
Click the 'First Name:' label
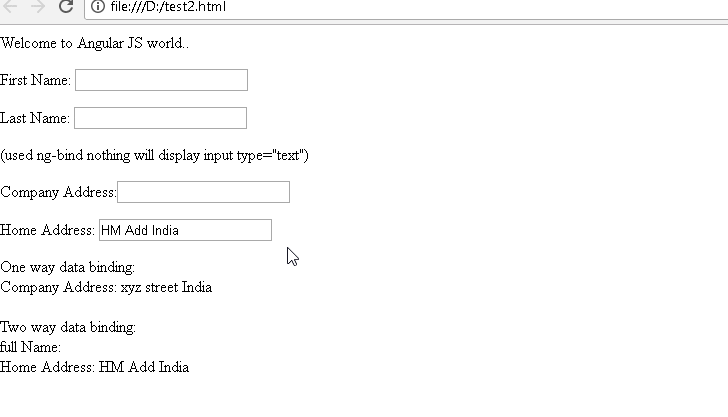pyautogui.click(x=36, y=80)
